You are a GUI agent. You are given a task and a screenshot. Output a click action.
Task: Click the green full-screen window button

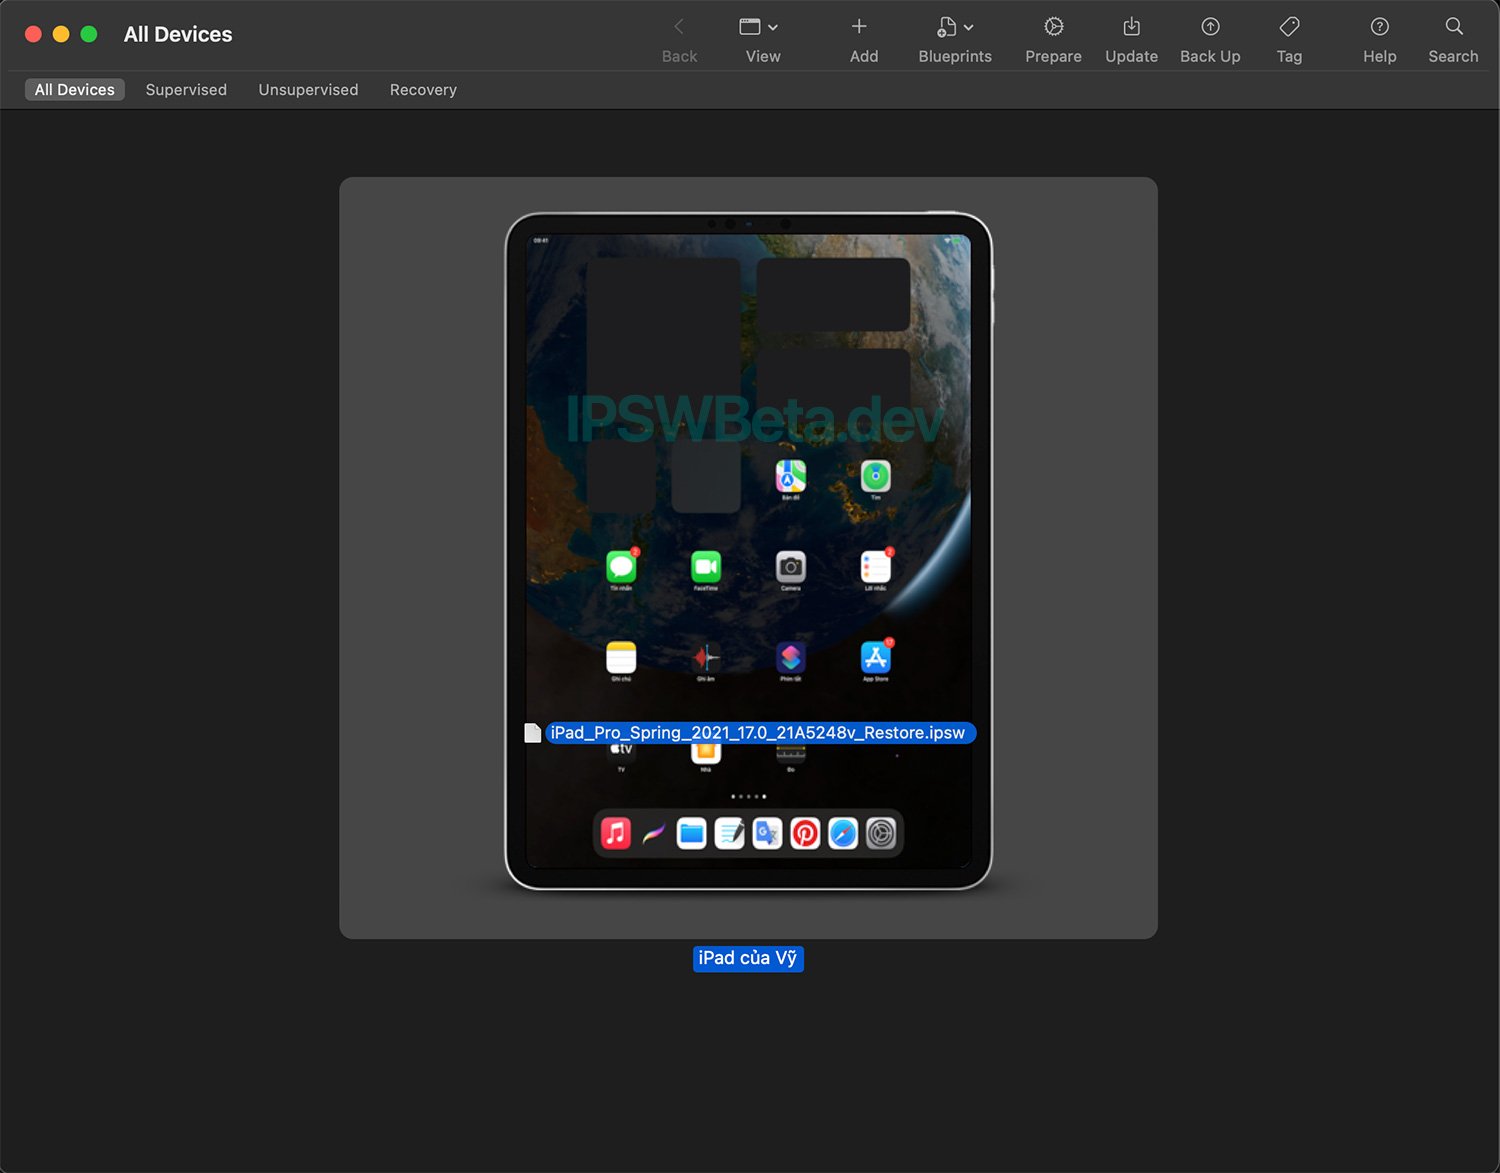pyautogui.click(x=89, y=34)
